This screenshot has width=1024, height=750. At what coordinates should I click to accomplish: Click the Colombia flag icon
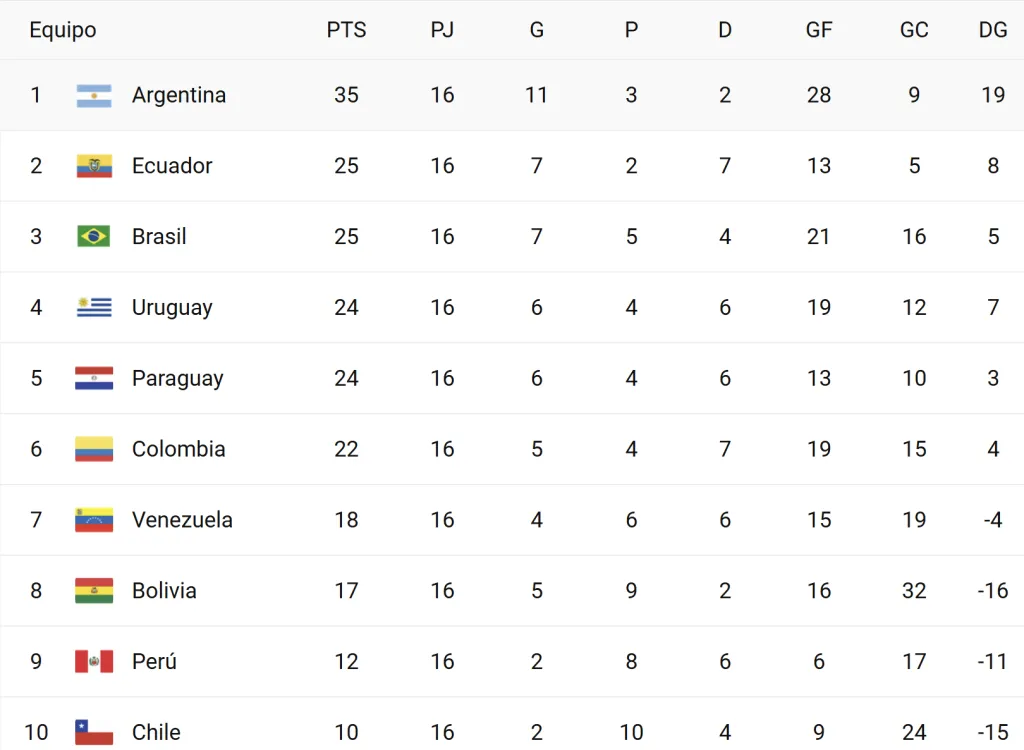tap(94, 450)
